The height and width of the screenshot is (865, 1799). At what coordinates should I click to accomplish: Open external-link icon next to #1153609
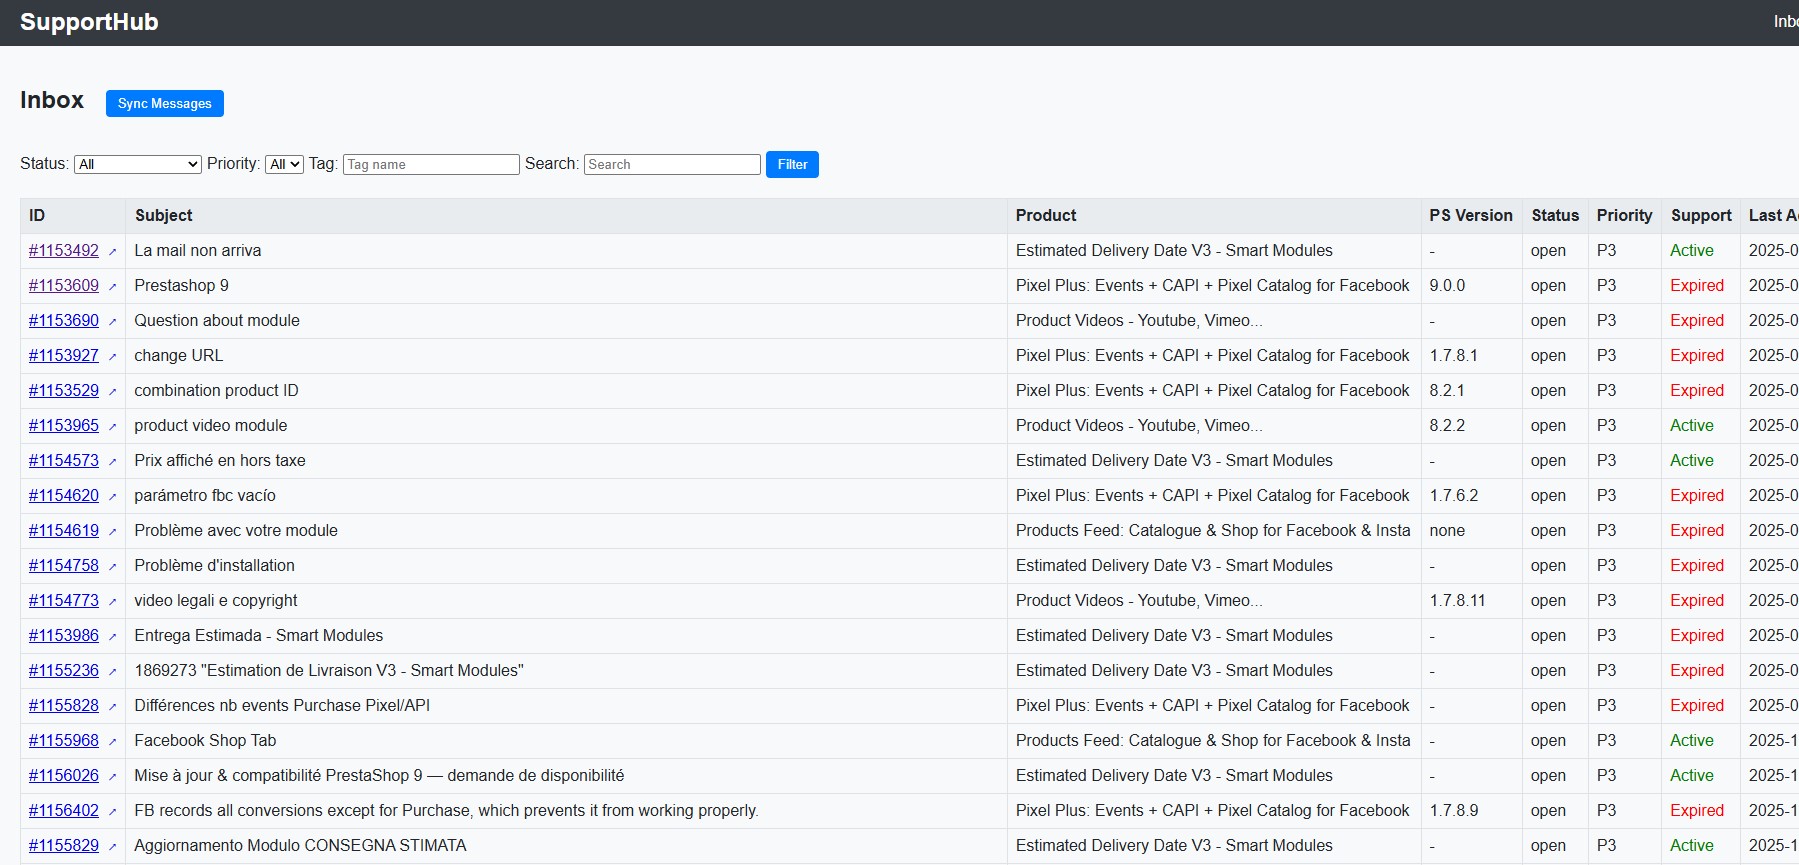[112, 287]
